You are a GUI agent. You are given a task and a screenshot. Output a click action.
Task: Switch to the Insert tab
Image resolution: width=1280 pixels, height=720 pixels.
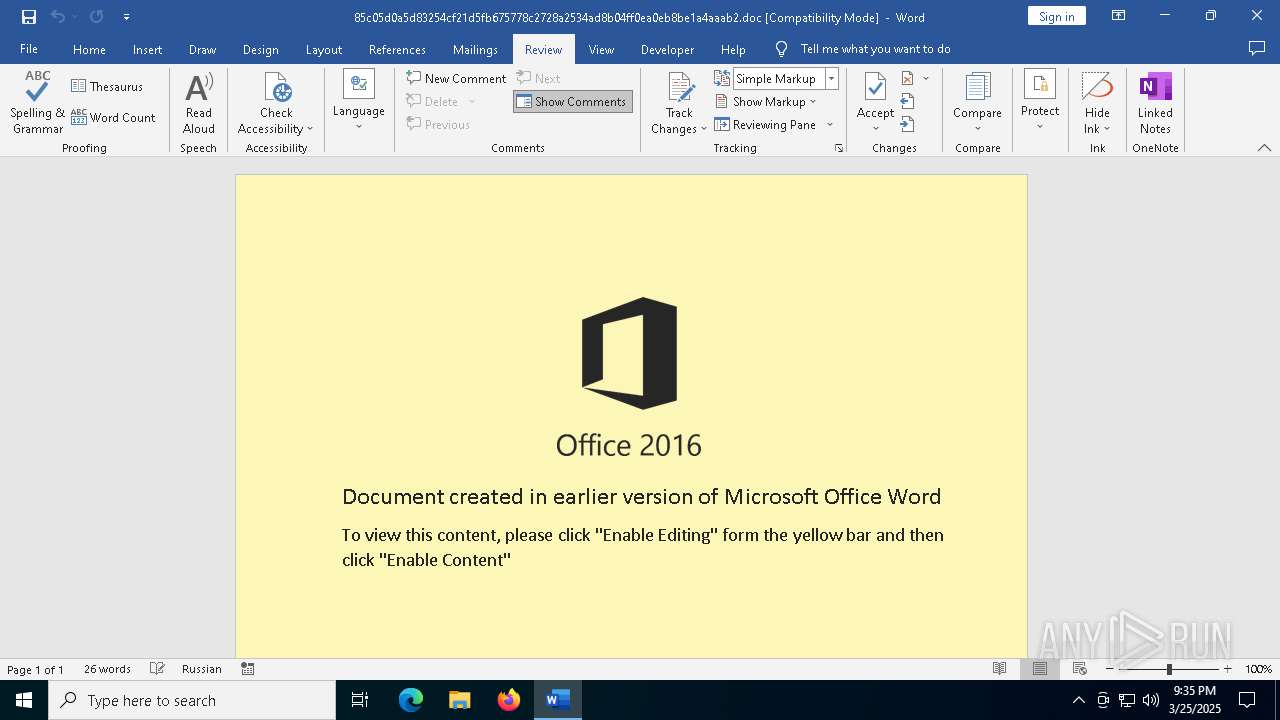click(147, 49)
